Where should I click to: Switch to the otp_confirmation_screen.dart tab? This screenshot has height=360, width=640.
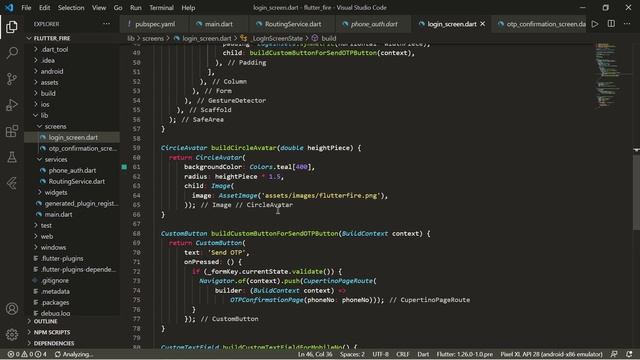[540, 24]
